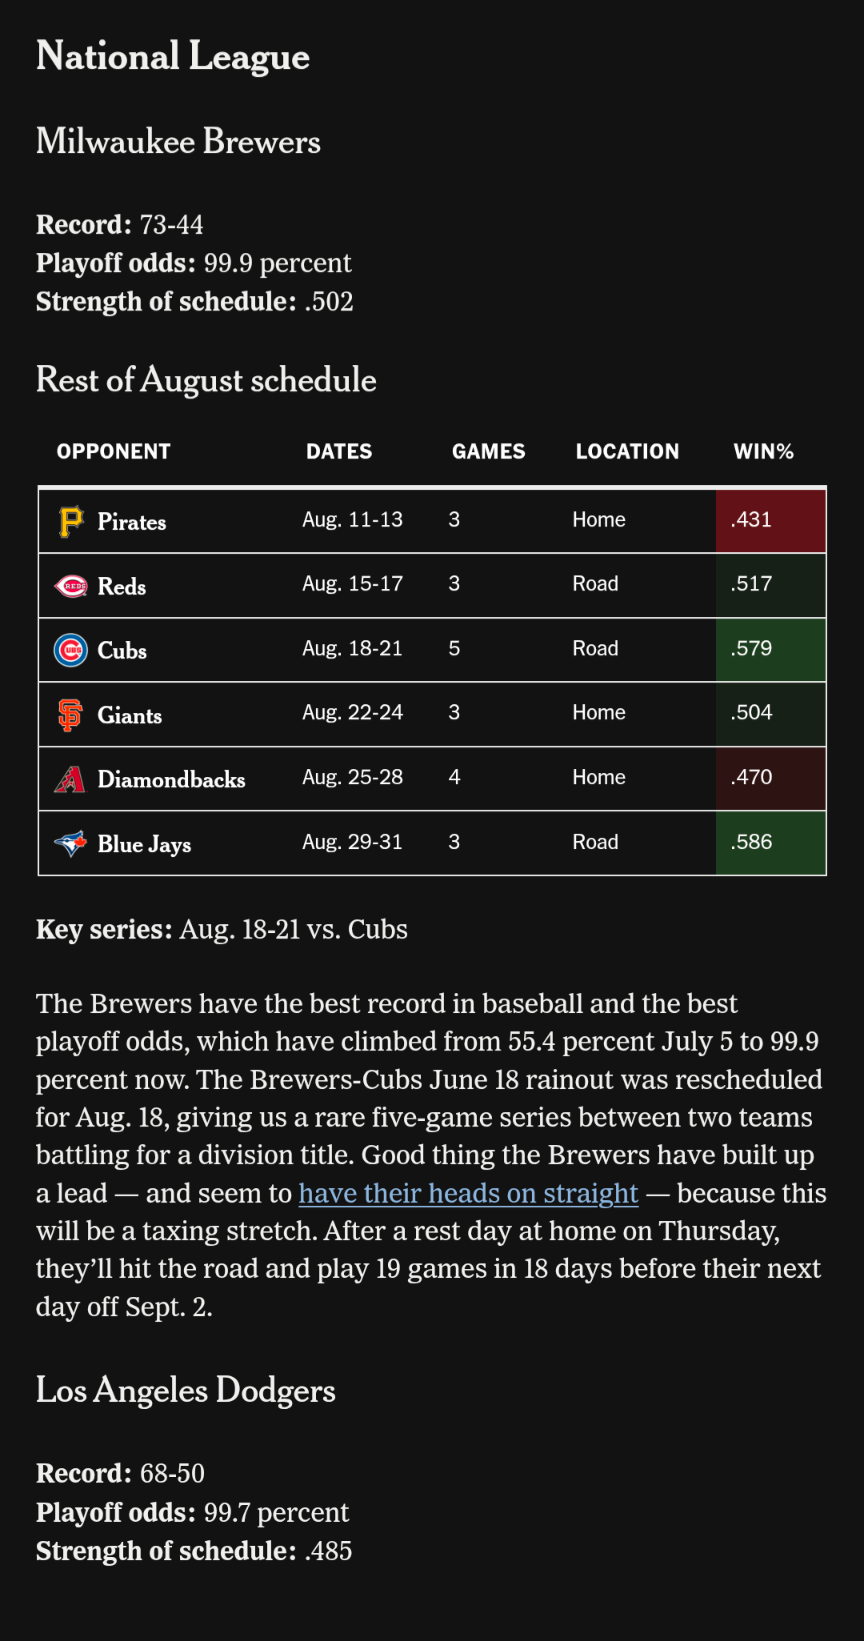Viewport: 864px width, 1641px height.
Task: Click the DATES column header
Action: (339, 451)
